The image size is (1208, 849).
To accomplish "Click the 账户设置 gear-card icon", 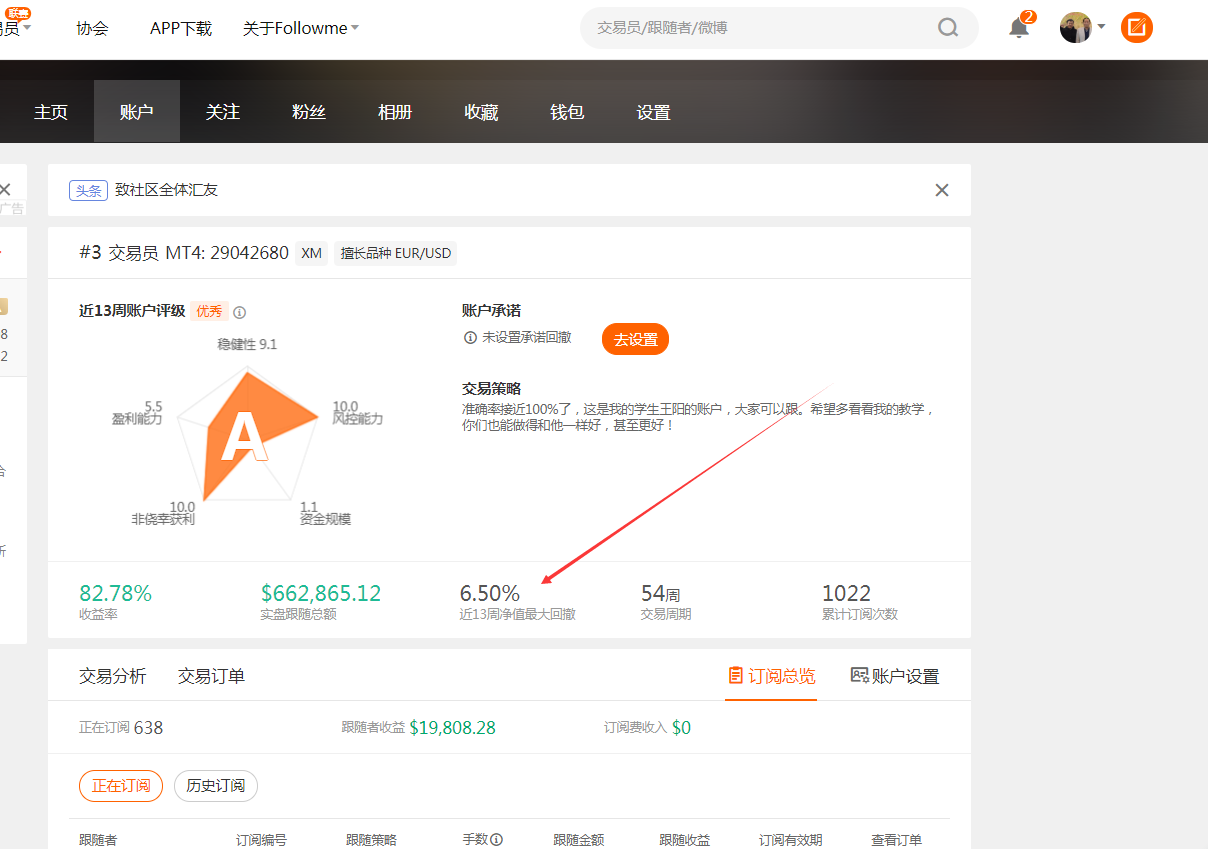I will (x=860, y=675).
